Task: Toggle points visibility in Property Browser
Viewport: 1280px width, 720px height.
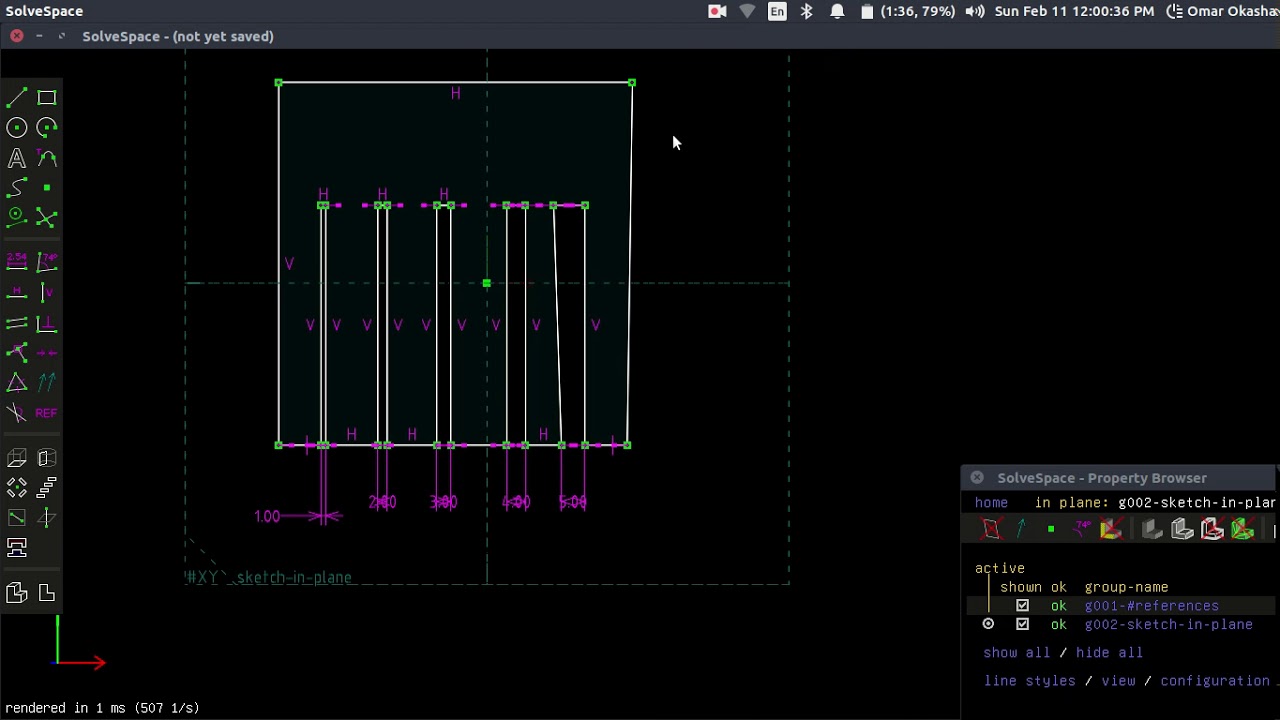Action: [1051, 530]
